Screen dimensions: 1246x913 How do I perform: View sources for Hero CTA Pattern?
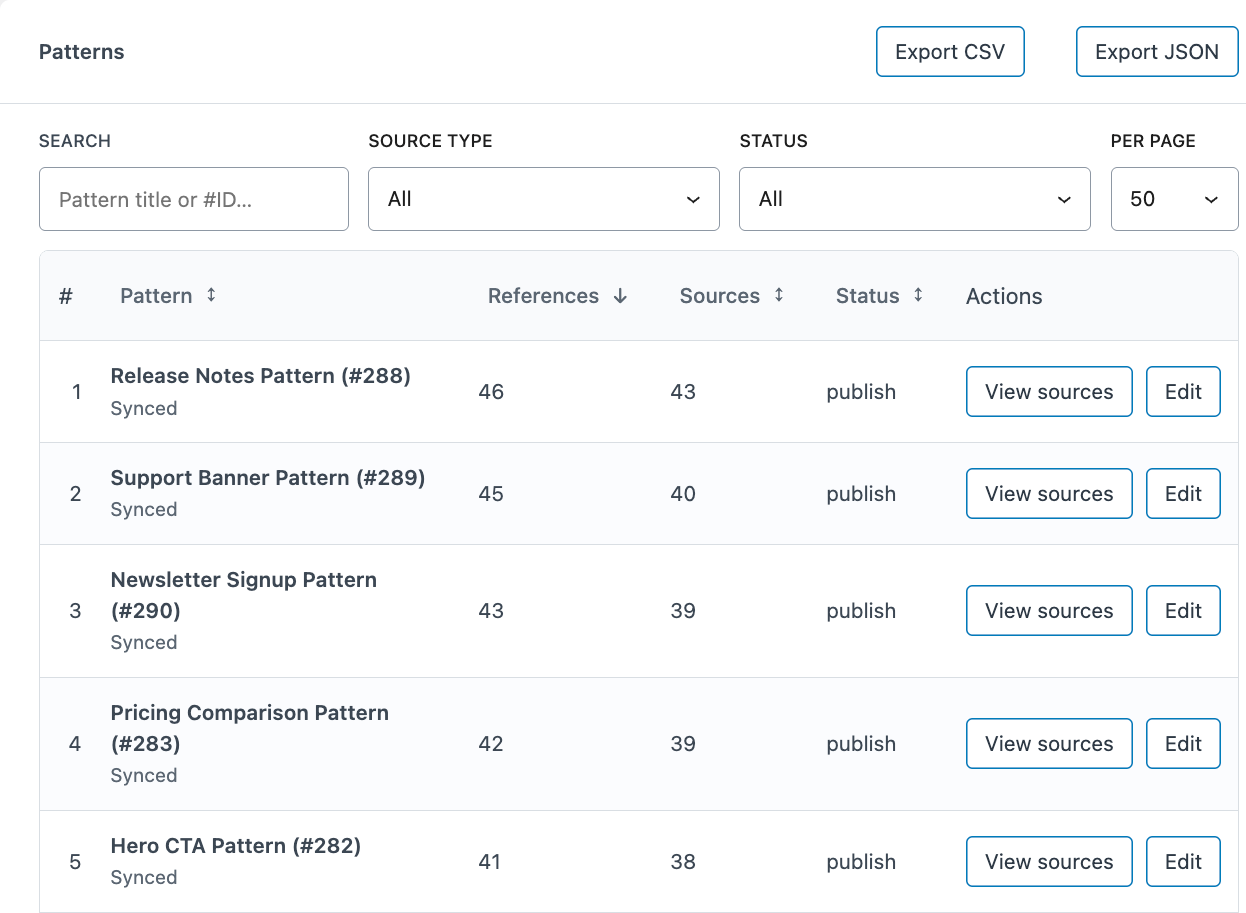point(1048,861)
